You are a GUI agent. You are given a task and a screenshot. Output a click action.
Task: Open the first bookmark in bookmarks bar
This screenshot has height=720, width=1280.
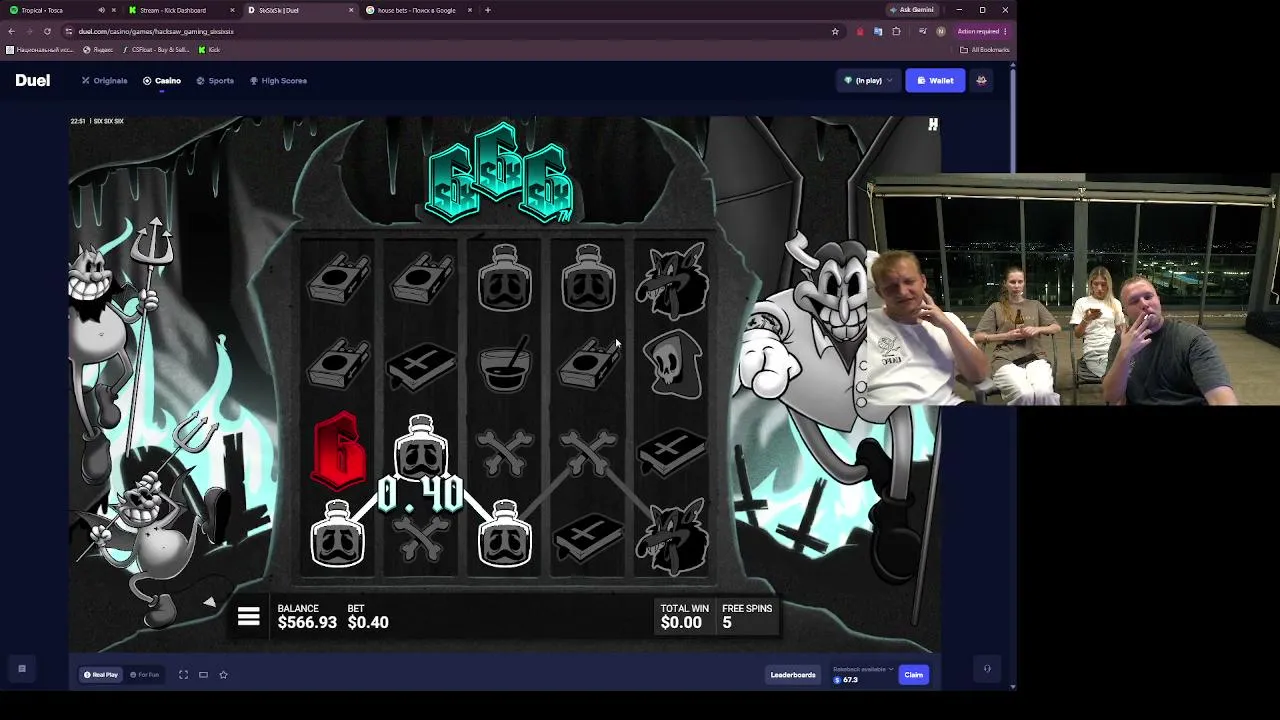40,50
